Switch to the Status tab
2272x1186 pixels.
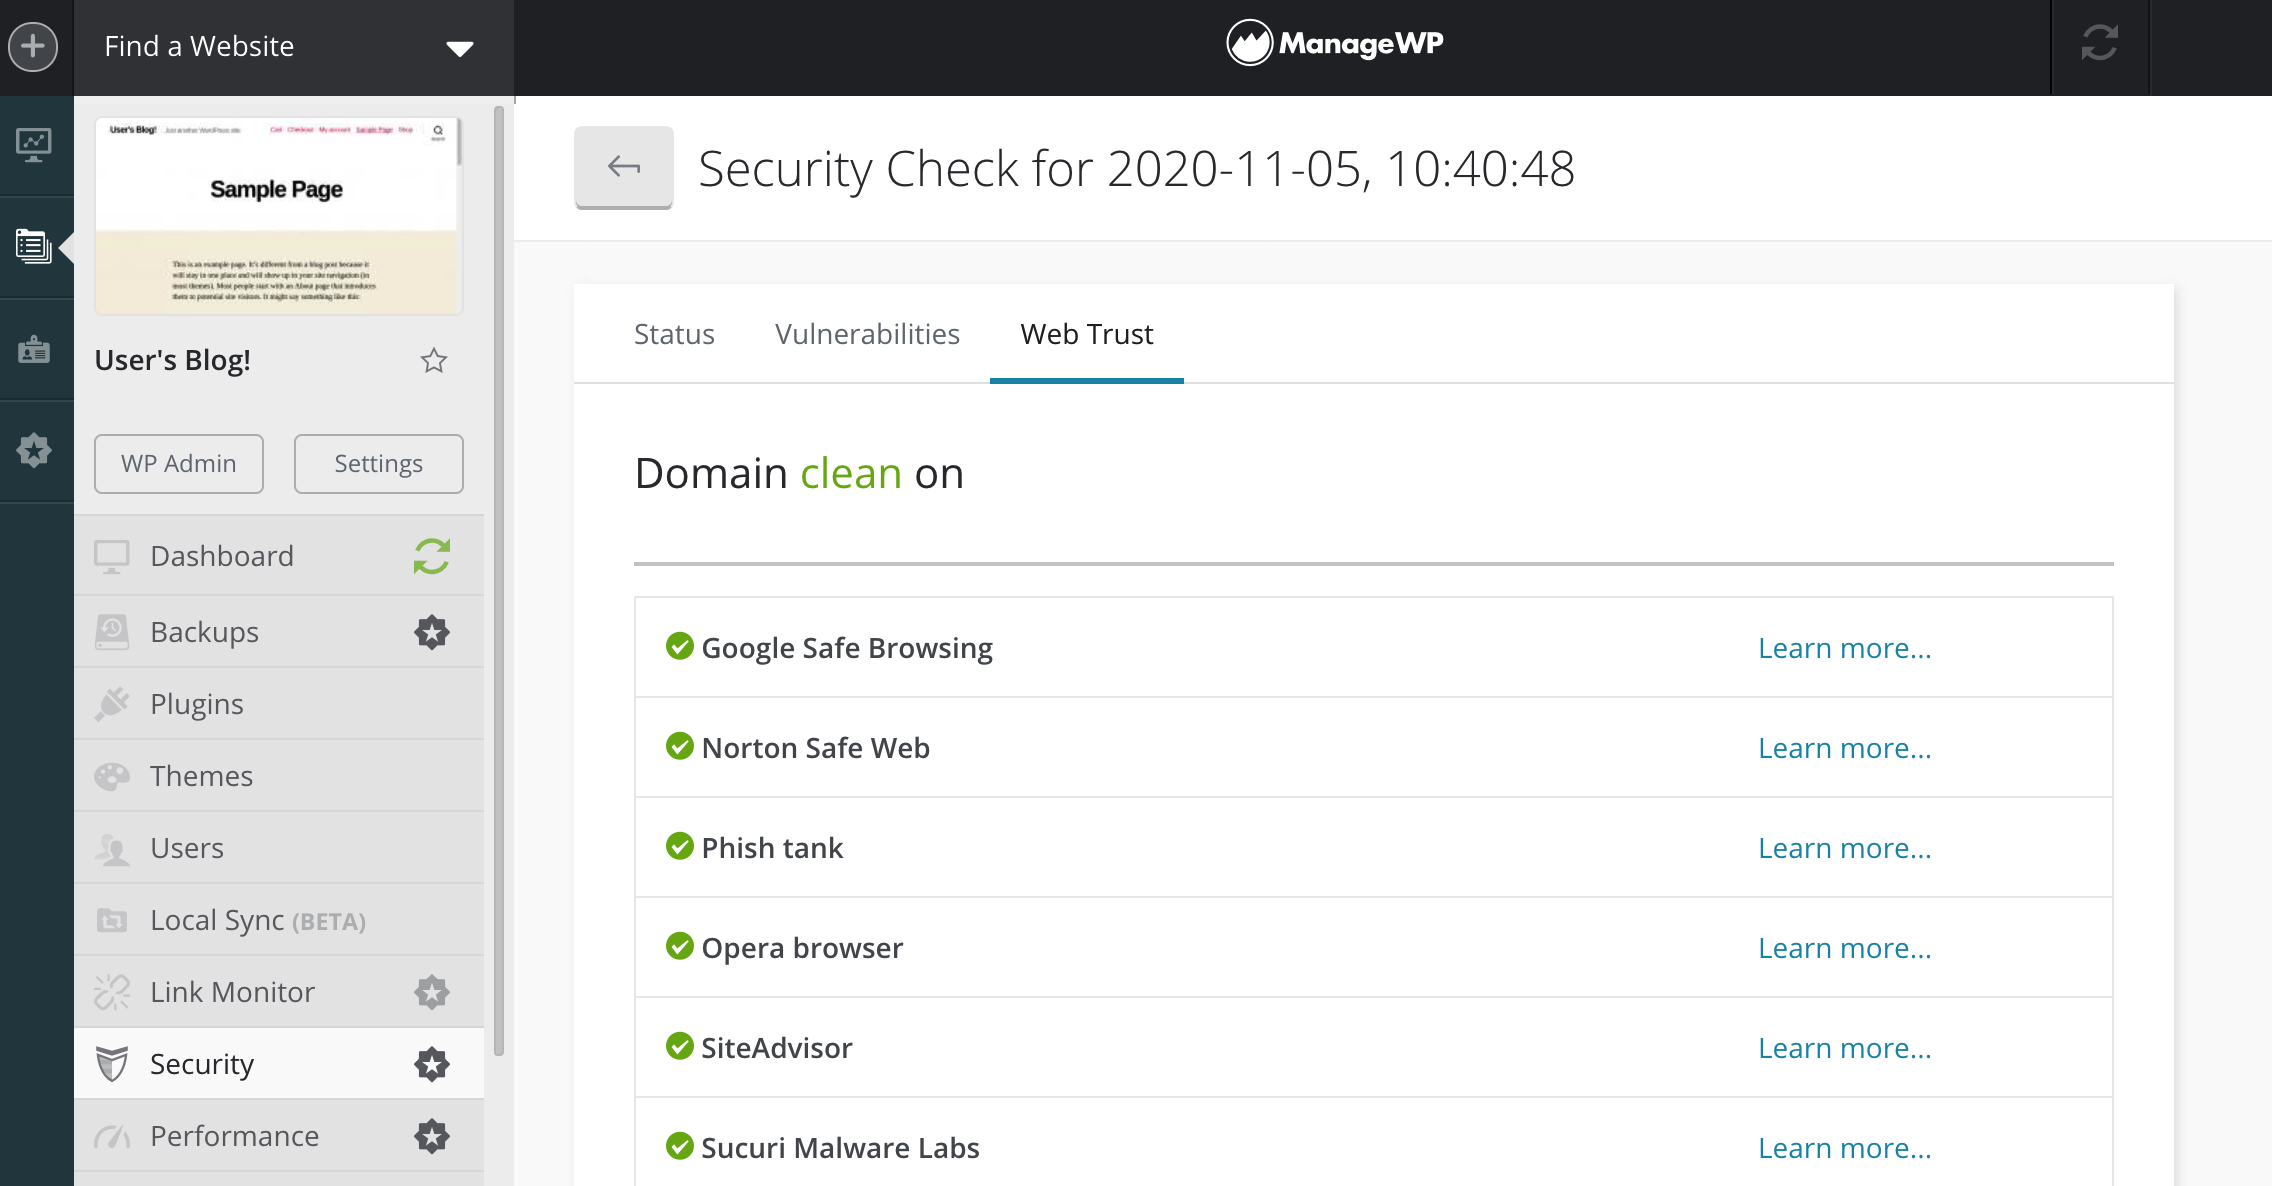pyautogui.click(x=674, y=334)
